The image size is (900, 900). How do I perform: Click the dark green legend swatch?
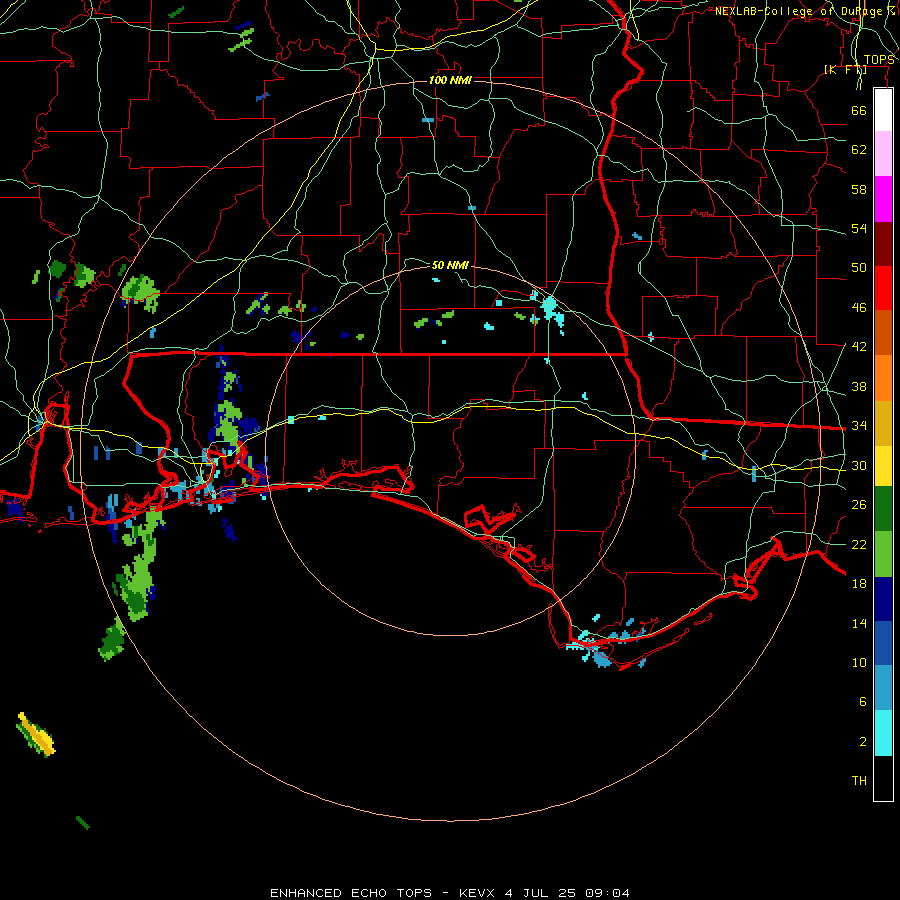[x=883, y=509]
